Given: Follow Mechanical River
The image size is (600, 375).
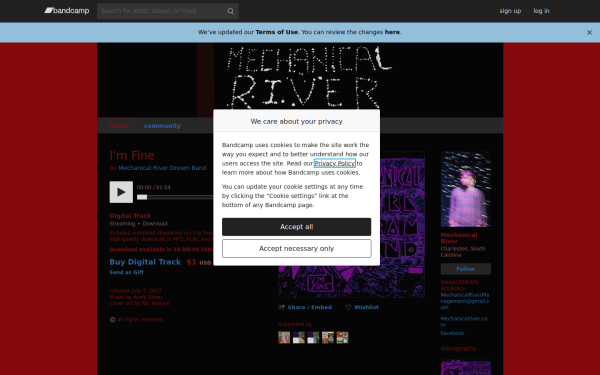Looking at the screenshot, I should tap(466, 269).
